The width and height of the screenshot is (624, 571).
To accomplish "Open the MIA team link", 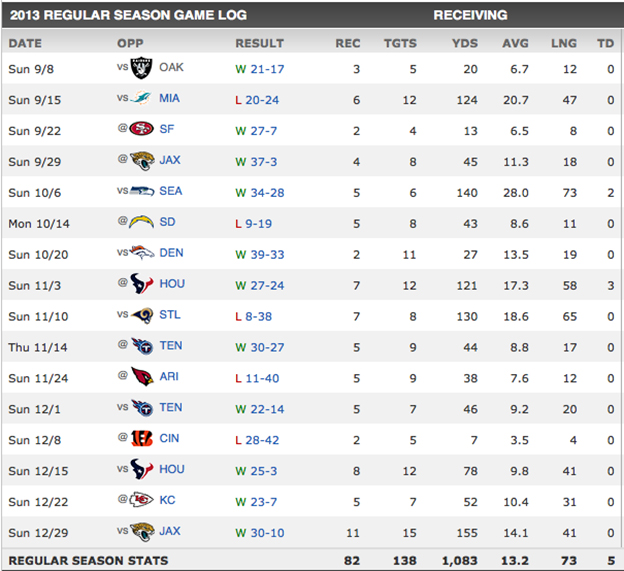I will coord(170,98).
